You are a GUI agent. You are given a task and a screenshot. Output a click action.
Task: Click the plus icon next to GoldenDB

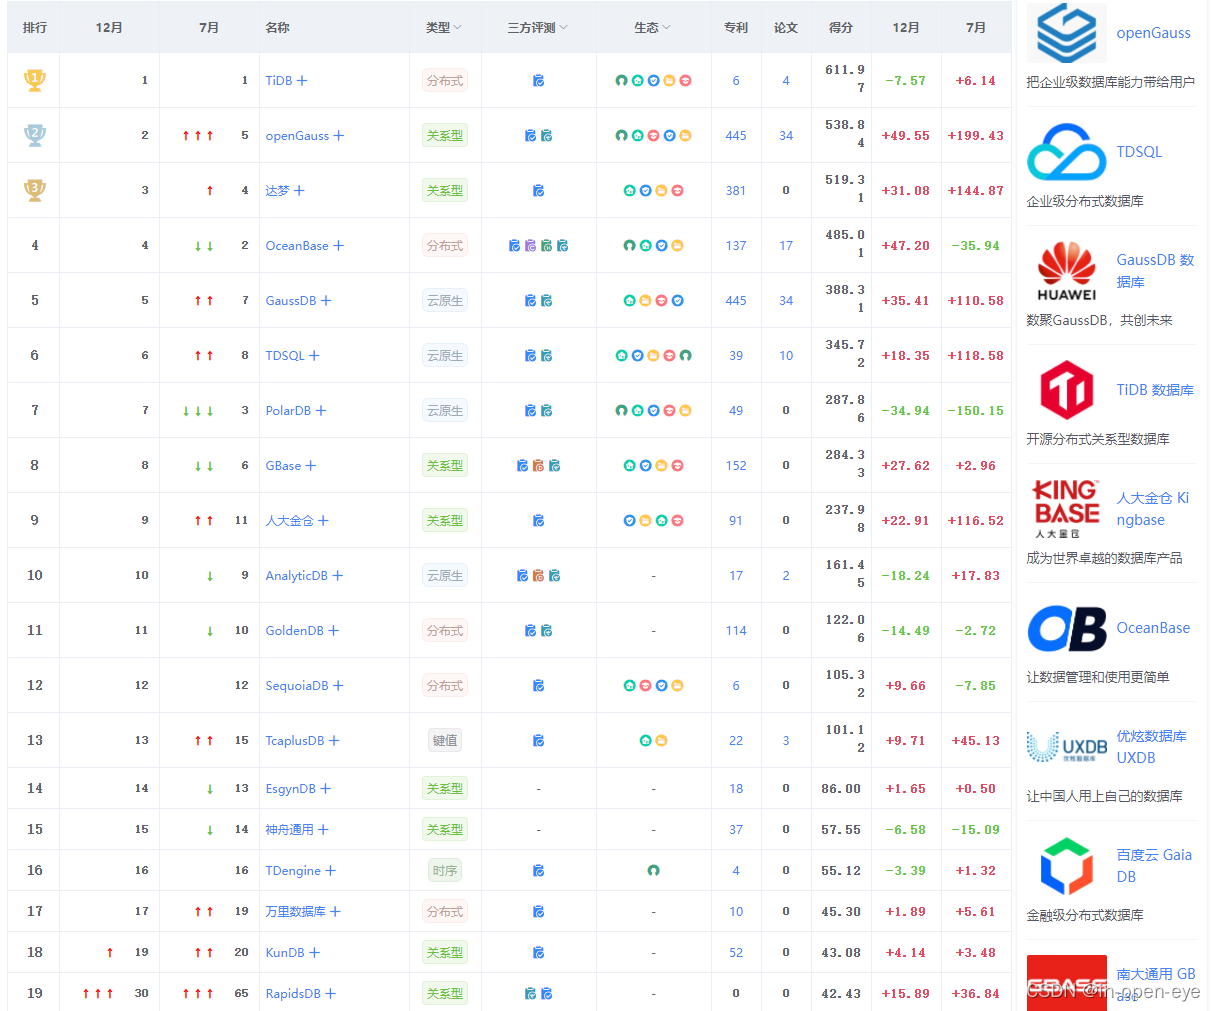(334, 631)
